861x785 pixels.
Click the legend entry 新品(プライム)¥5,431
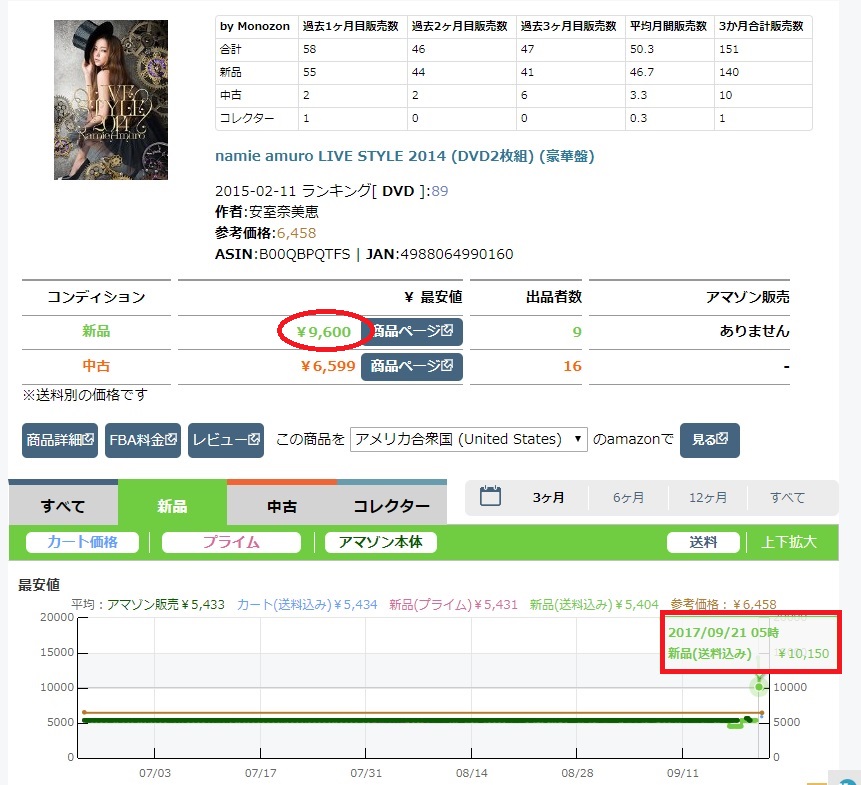tap(453, 605)
